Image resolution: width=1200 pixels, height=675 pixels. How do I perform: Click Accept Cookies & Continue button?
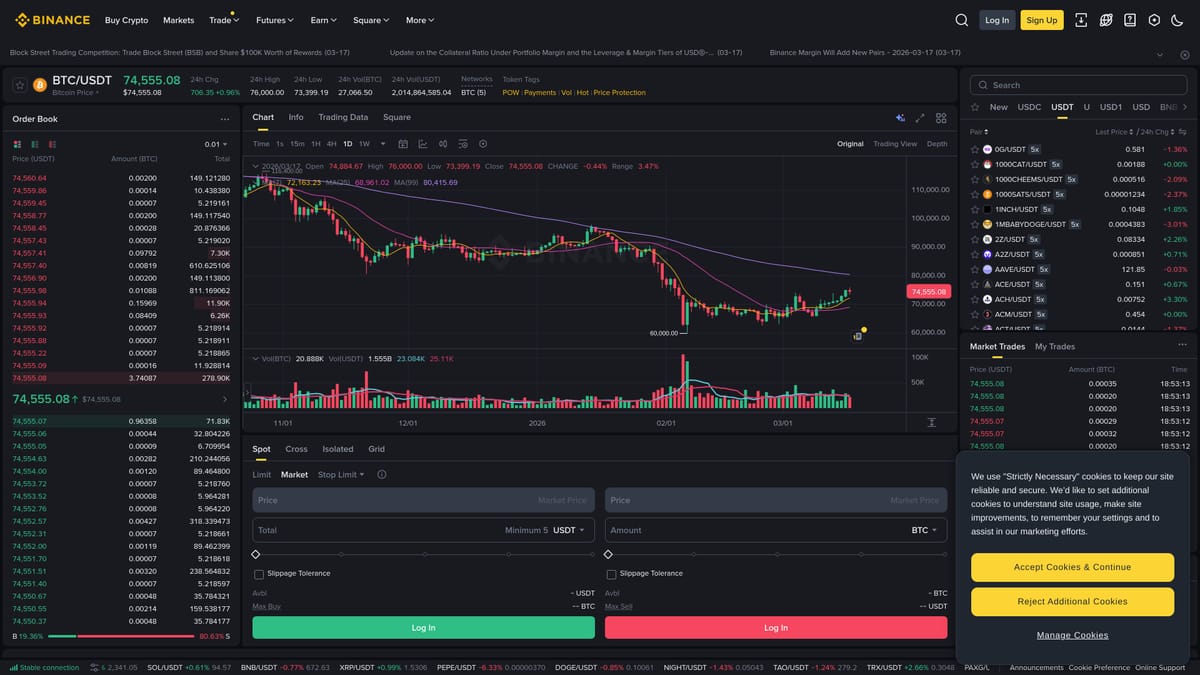coord(1072,567)
